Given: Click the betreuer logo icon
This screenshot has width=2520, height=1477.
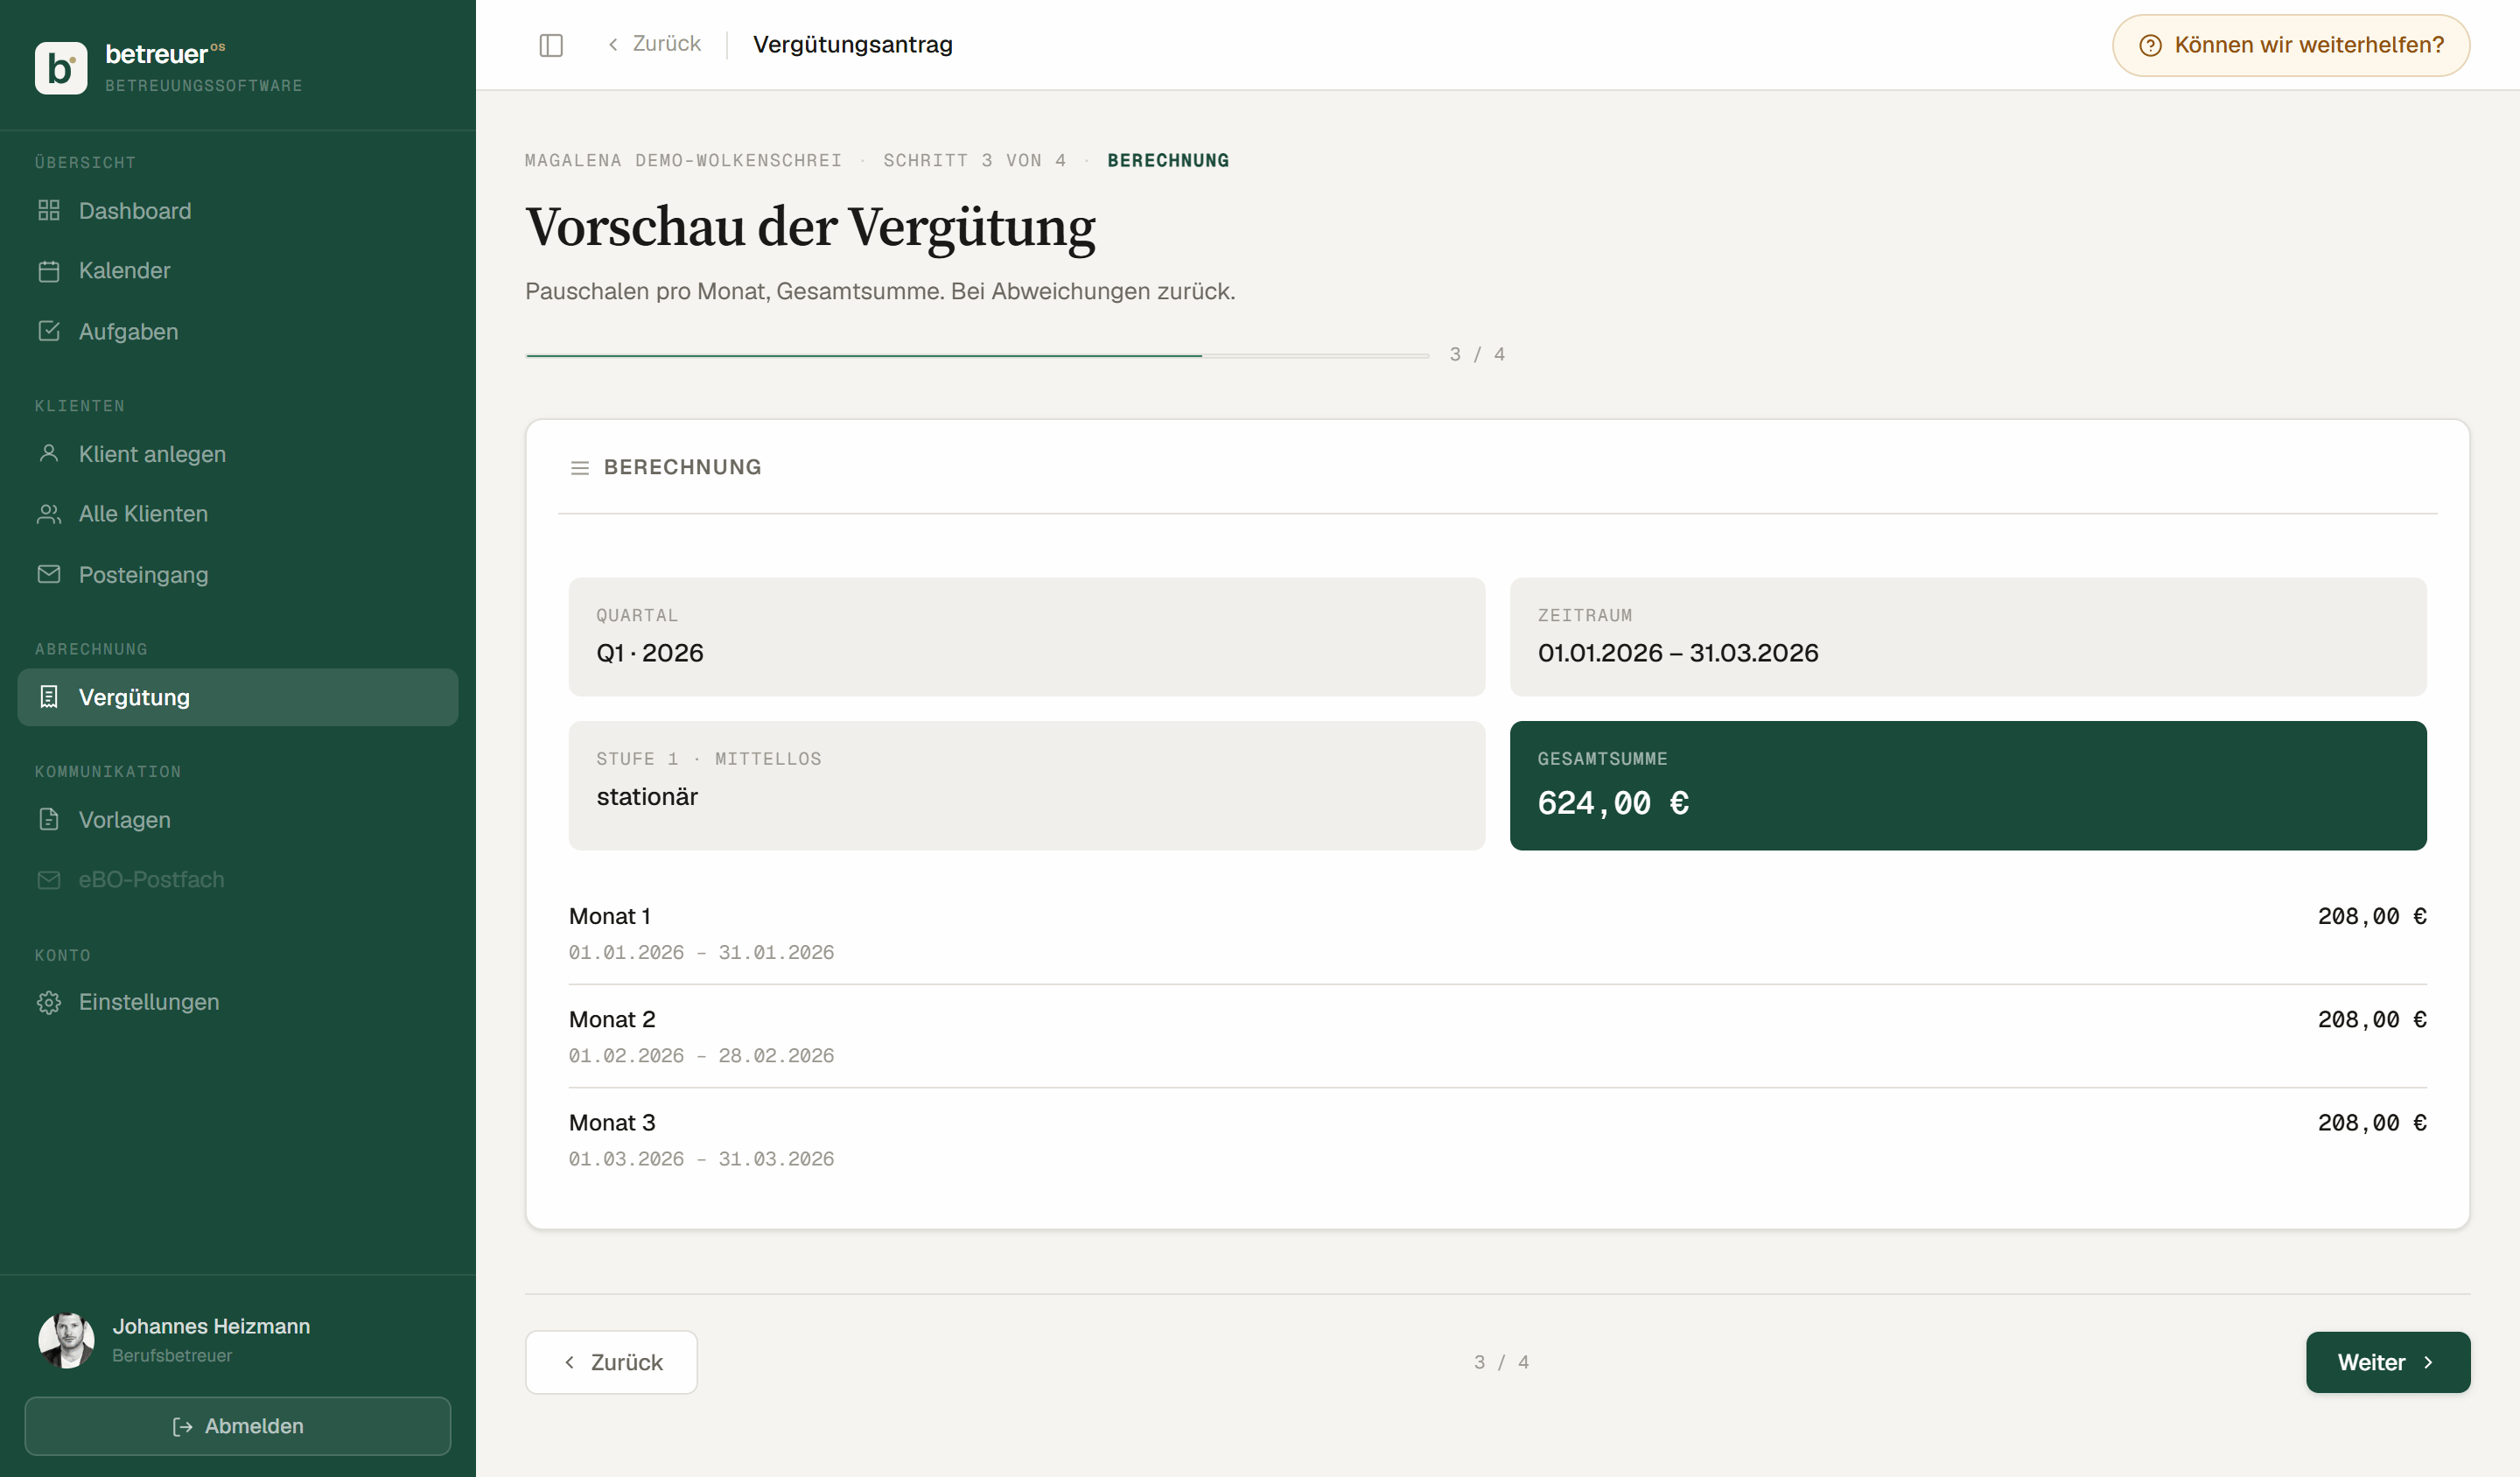Looking at the screenshot, I should [x=61, y=68].
